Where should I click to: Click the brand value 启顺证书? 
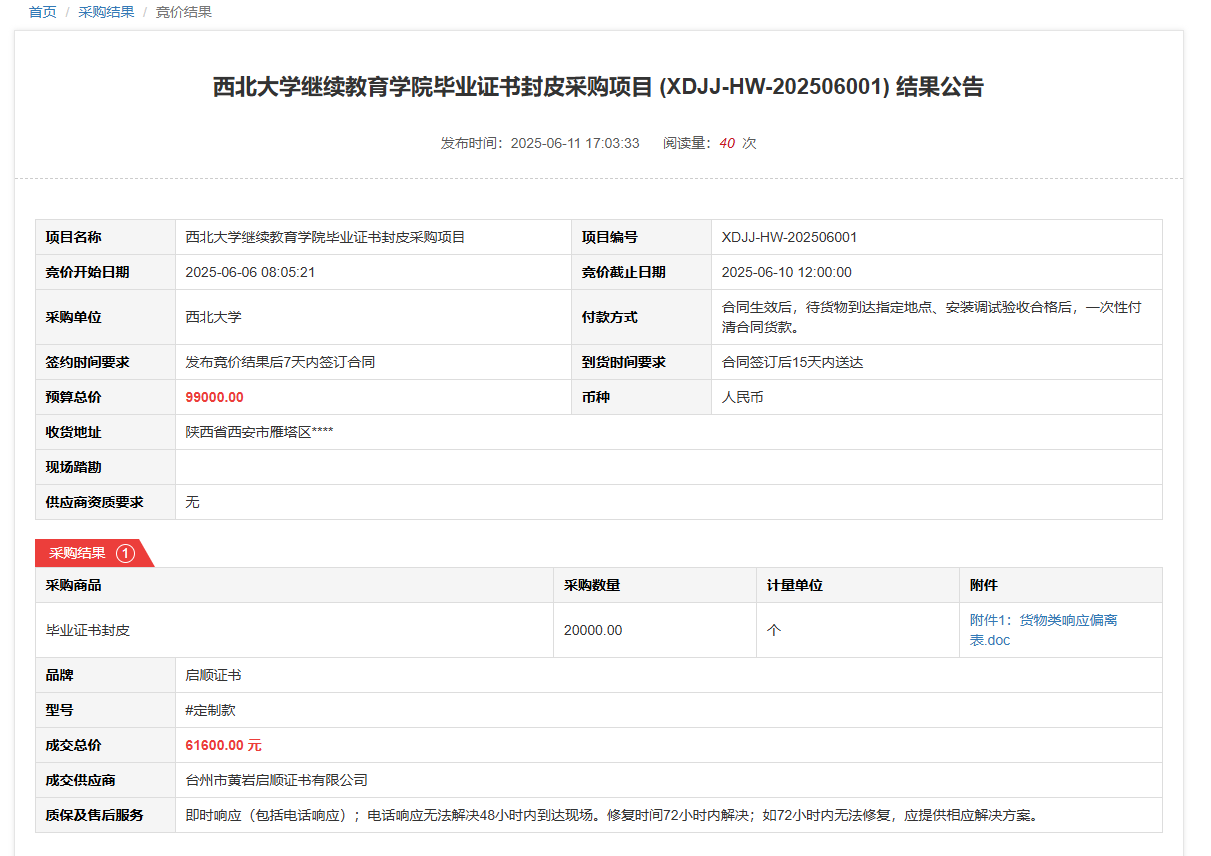coord(213,675)
